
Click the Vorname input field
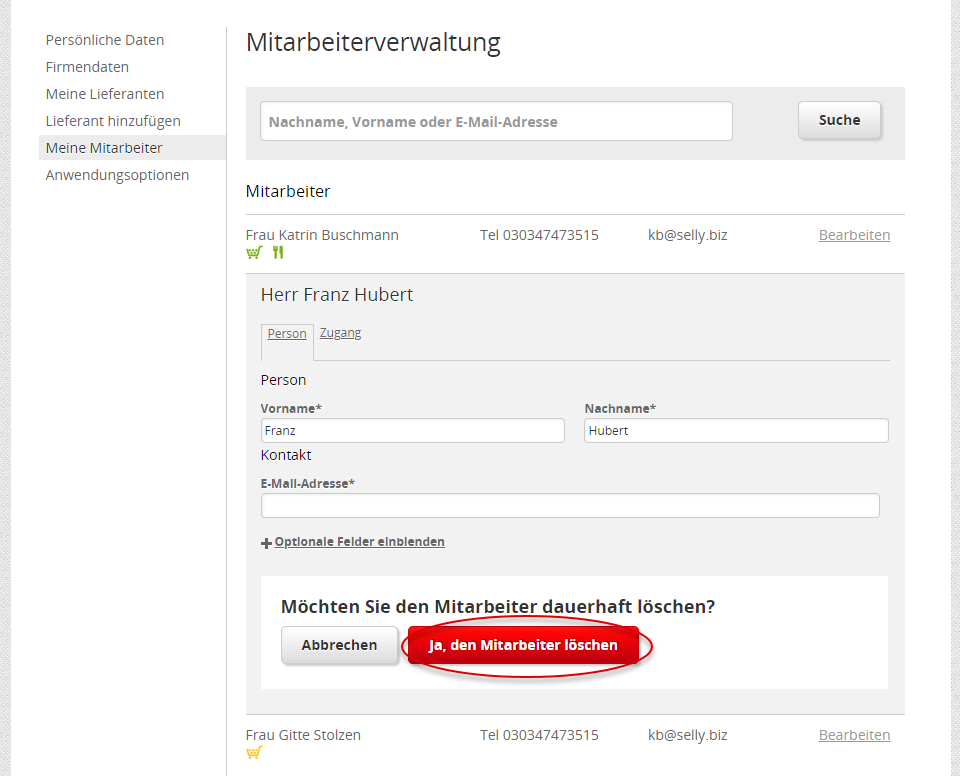pyautogui.click(x=412, y=431)
